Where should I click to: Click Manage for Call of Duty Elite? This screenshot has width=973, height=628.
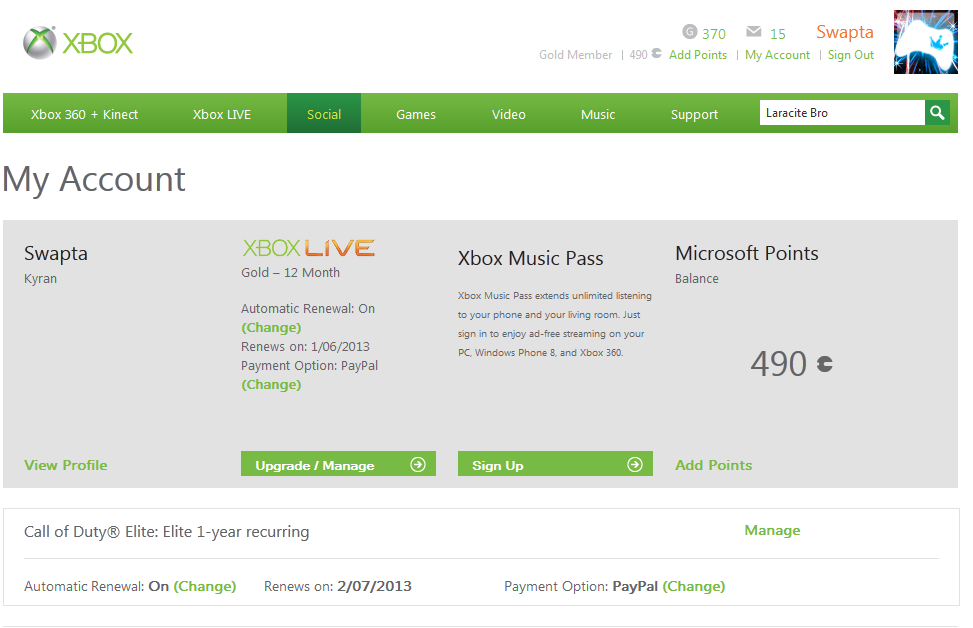click(773, 530)
